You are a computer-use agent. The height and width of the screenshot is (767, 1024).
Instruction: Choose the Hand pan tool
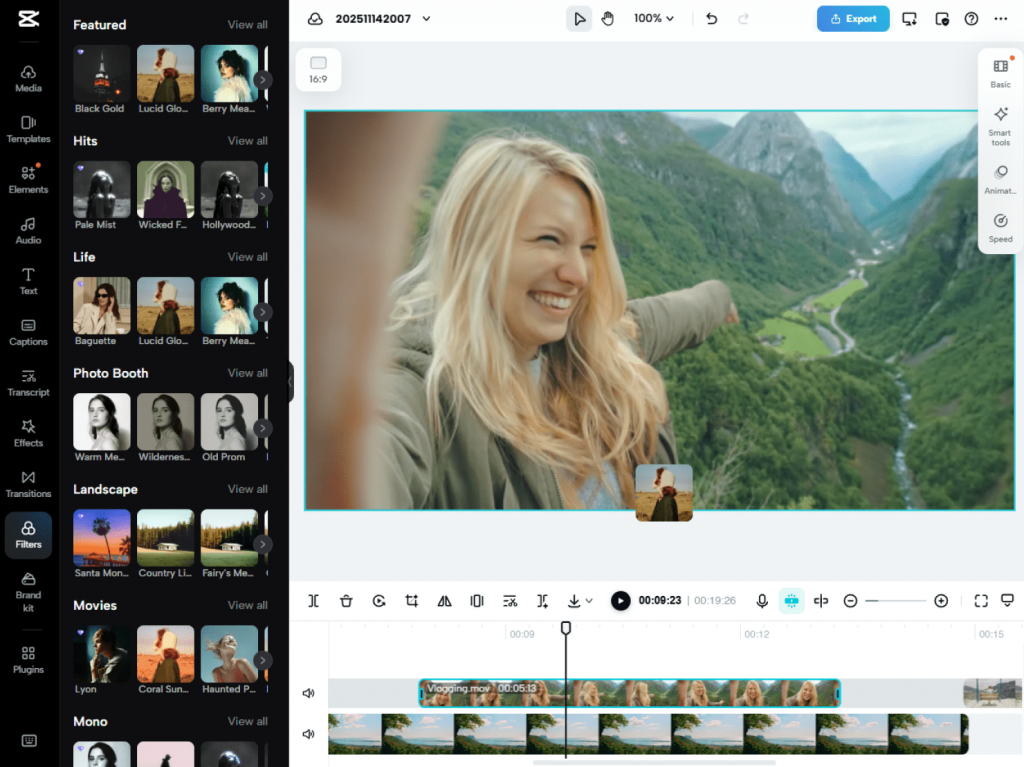click(607, 19)
